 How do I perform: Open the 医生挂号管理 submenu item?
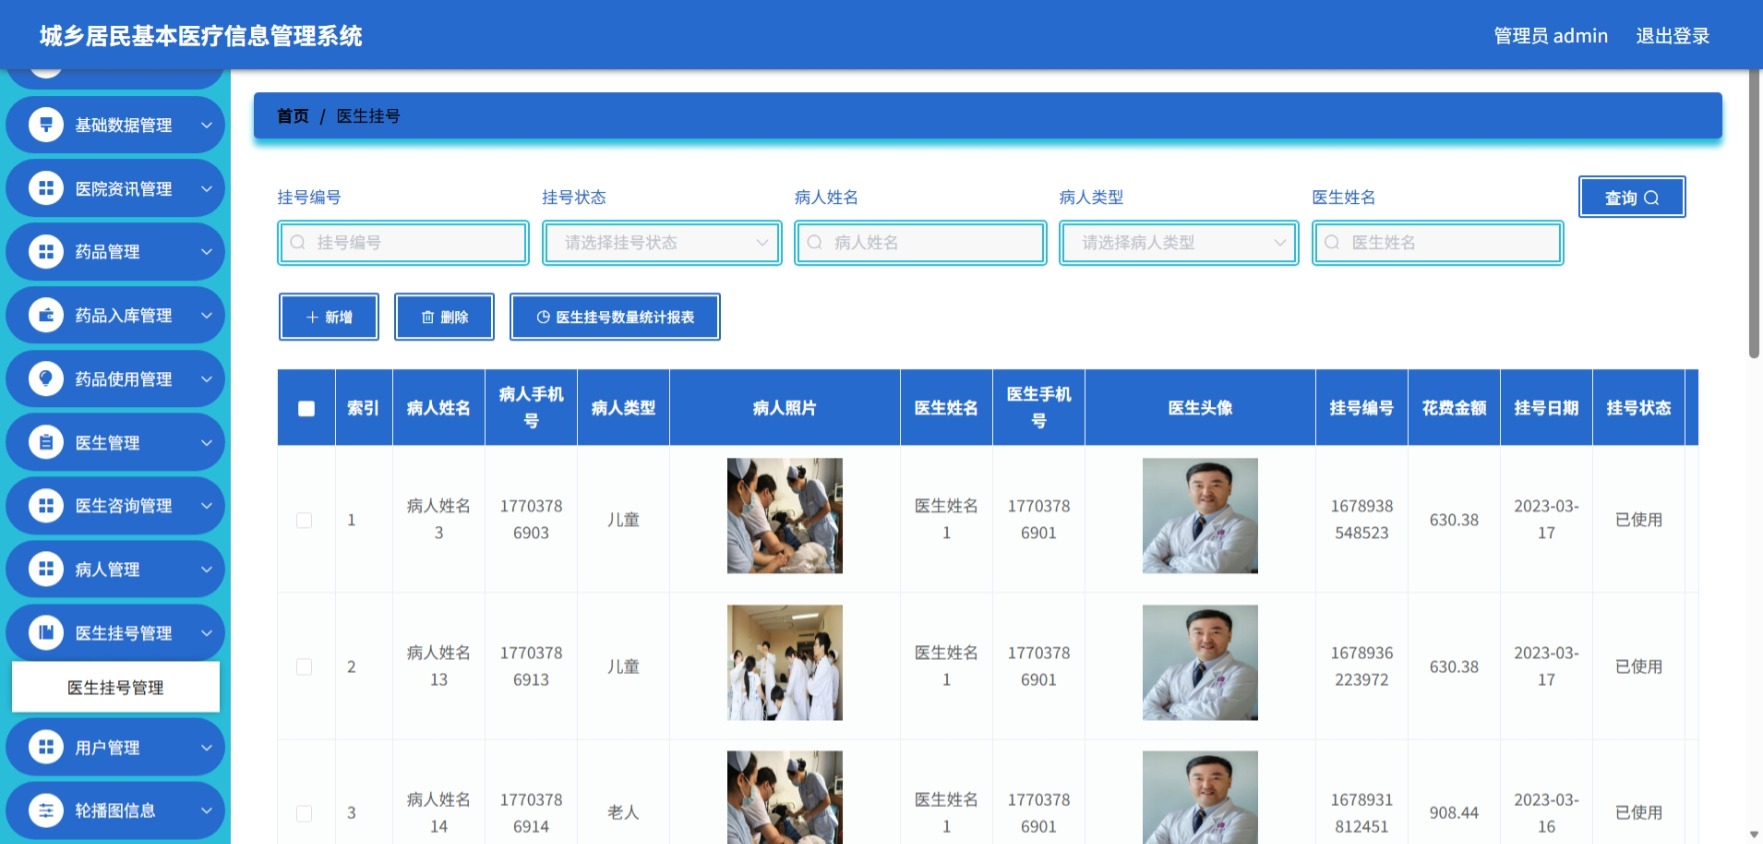click(115, 687)
